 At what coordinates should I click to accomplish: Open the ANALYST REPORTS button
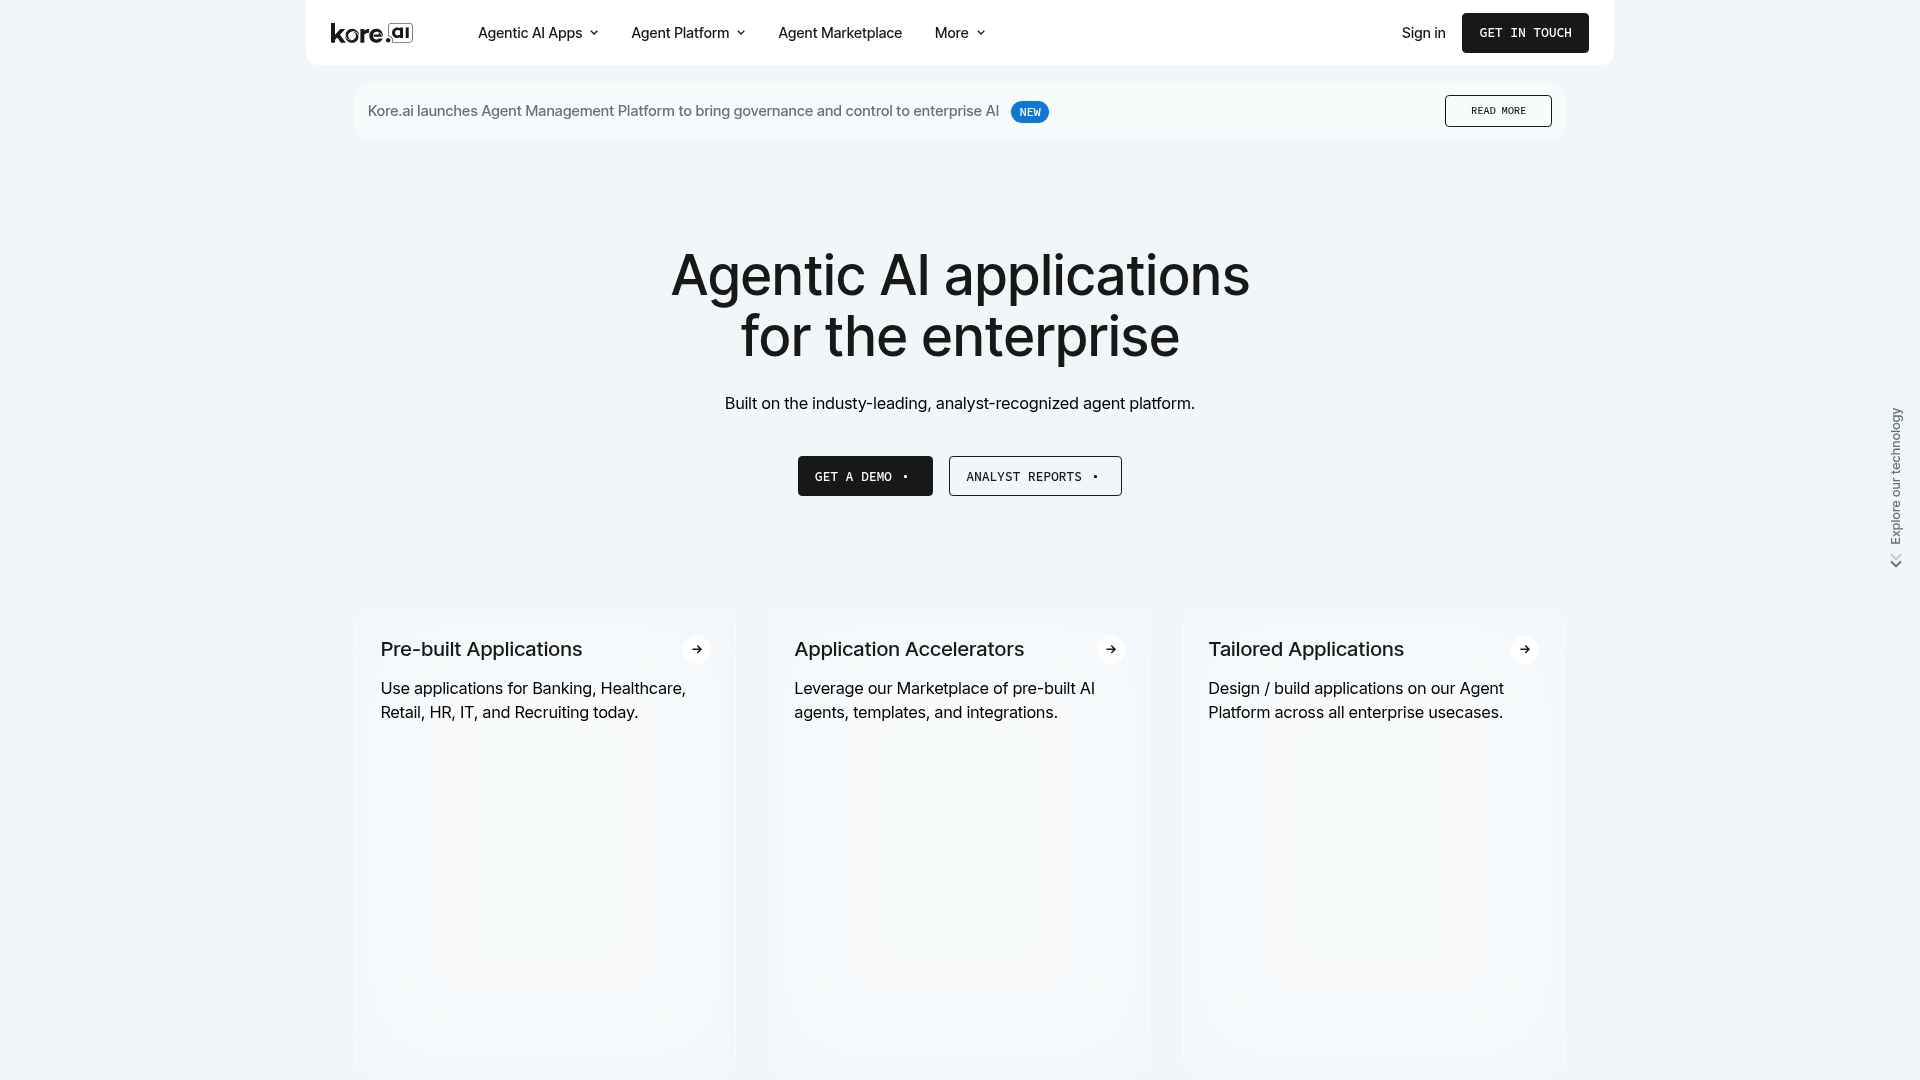click(x=1034, y=476)
